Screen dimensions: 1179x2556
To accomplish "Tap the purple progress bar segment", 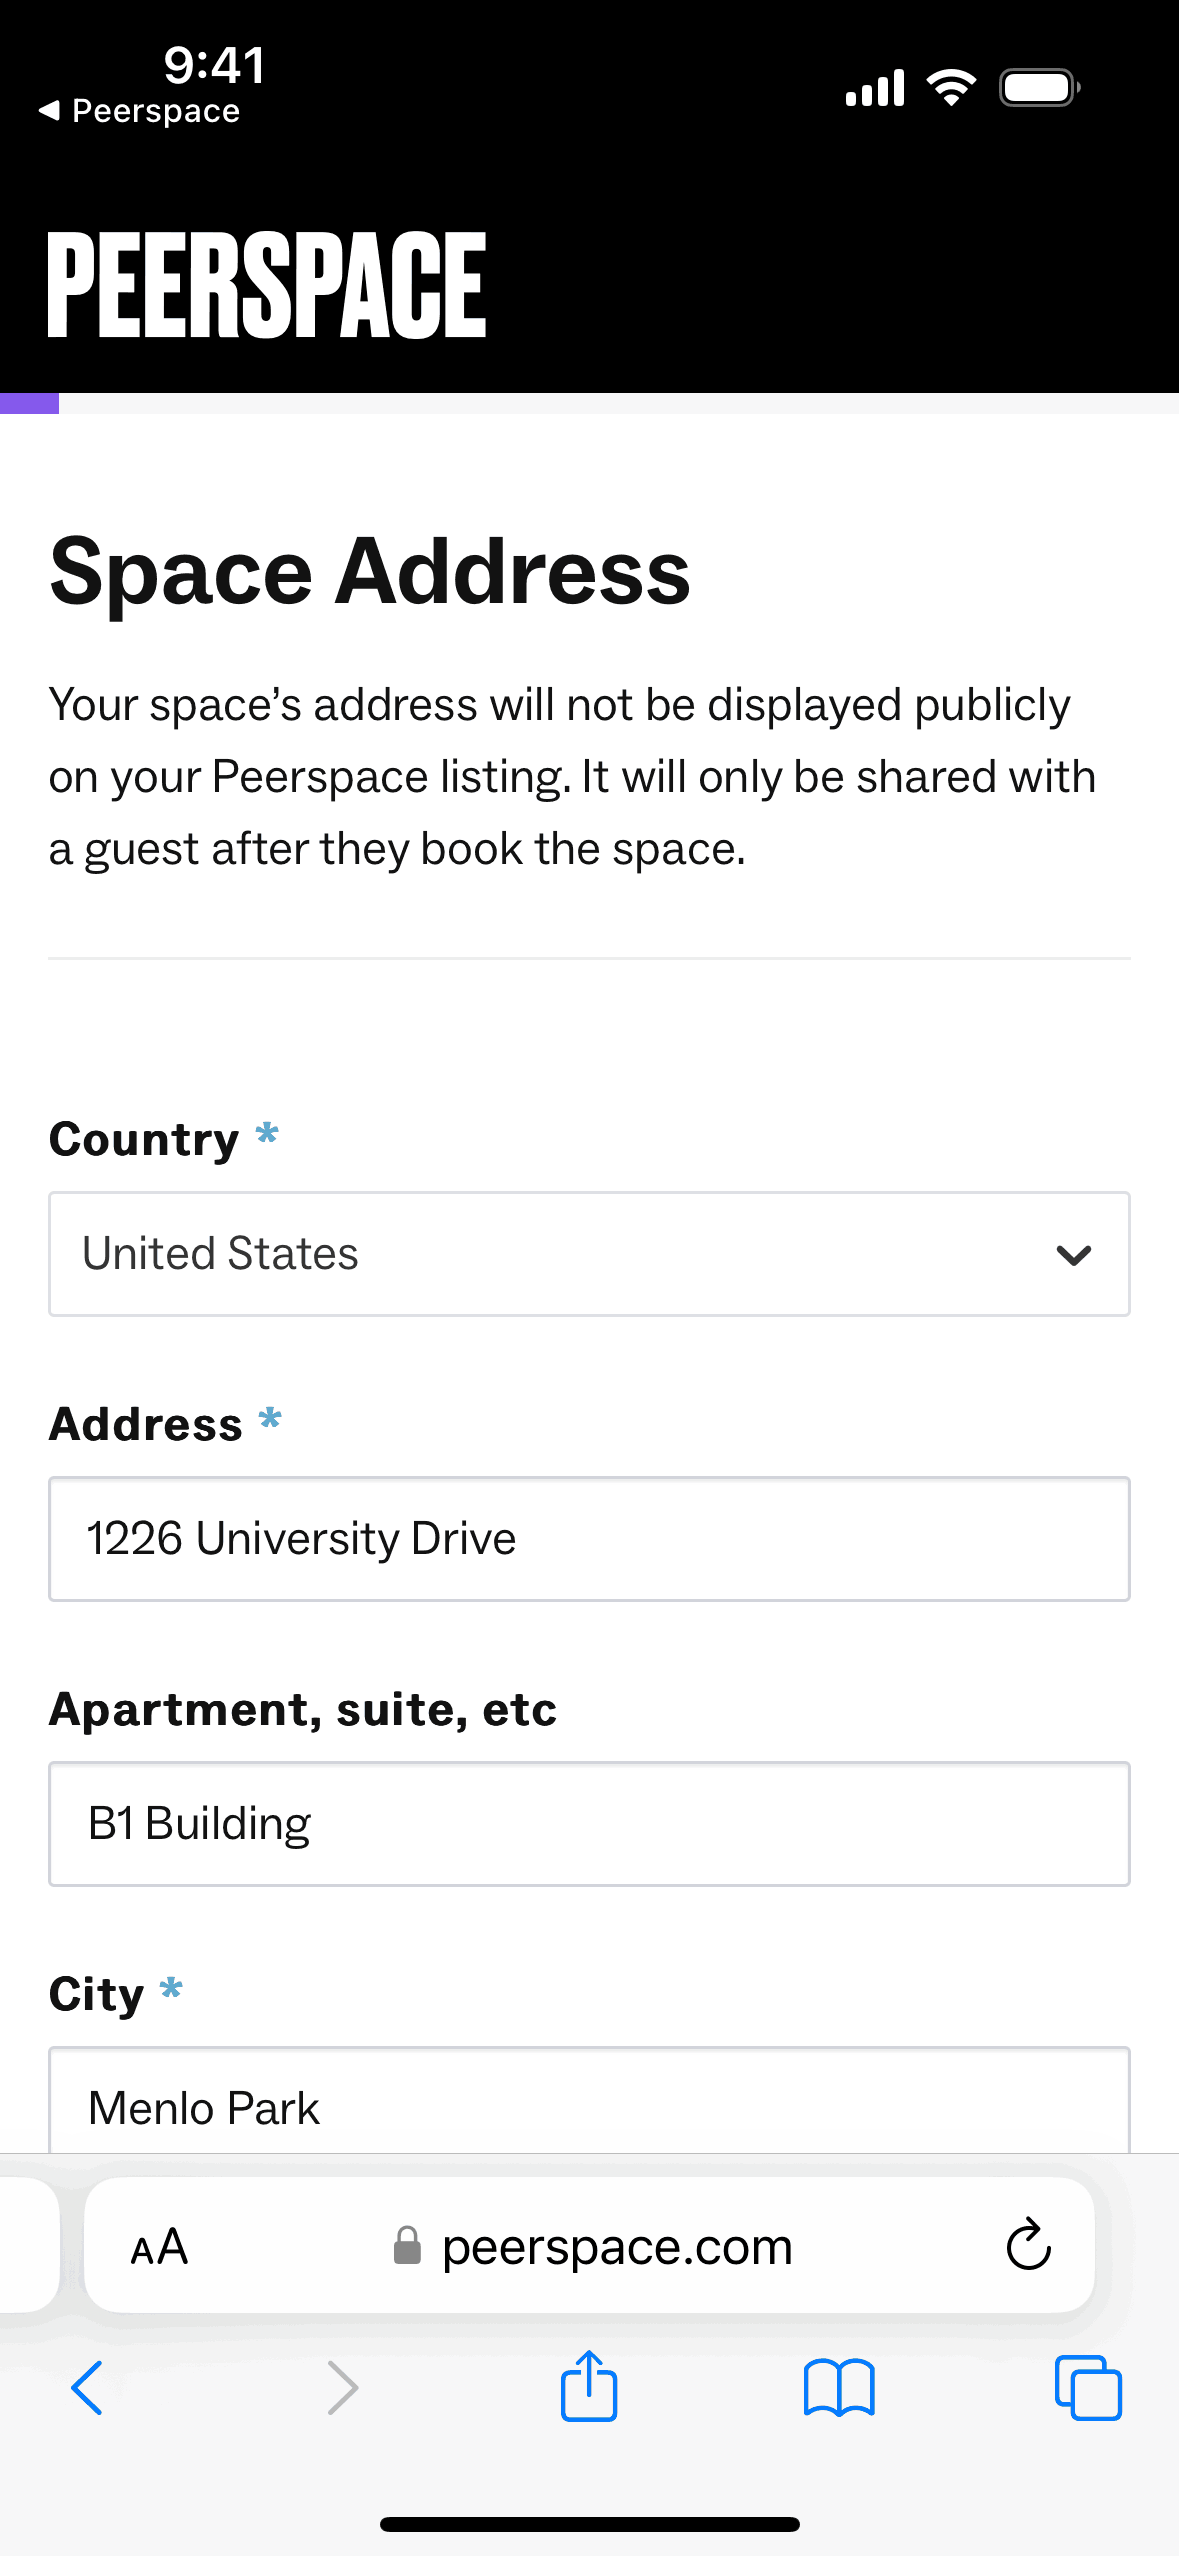I will [x=29, y=403].
